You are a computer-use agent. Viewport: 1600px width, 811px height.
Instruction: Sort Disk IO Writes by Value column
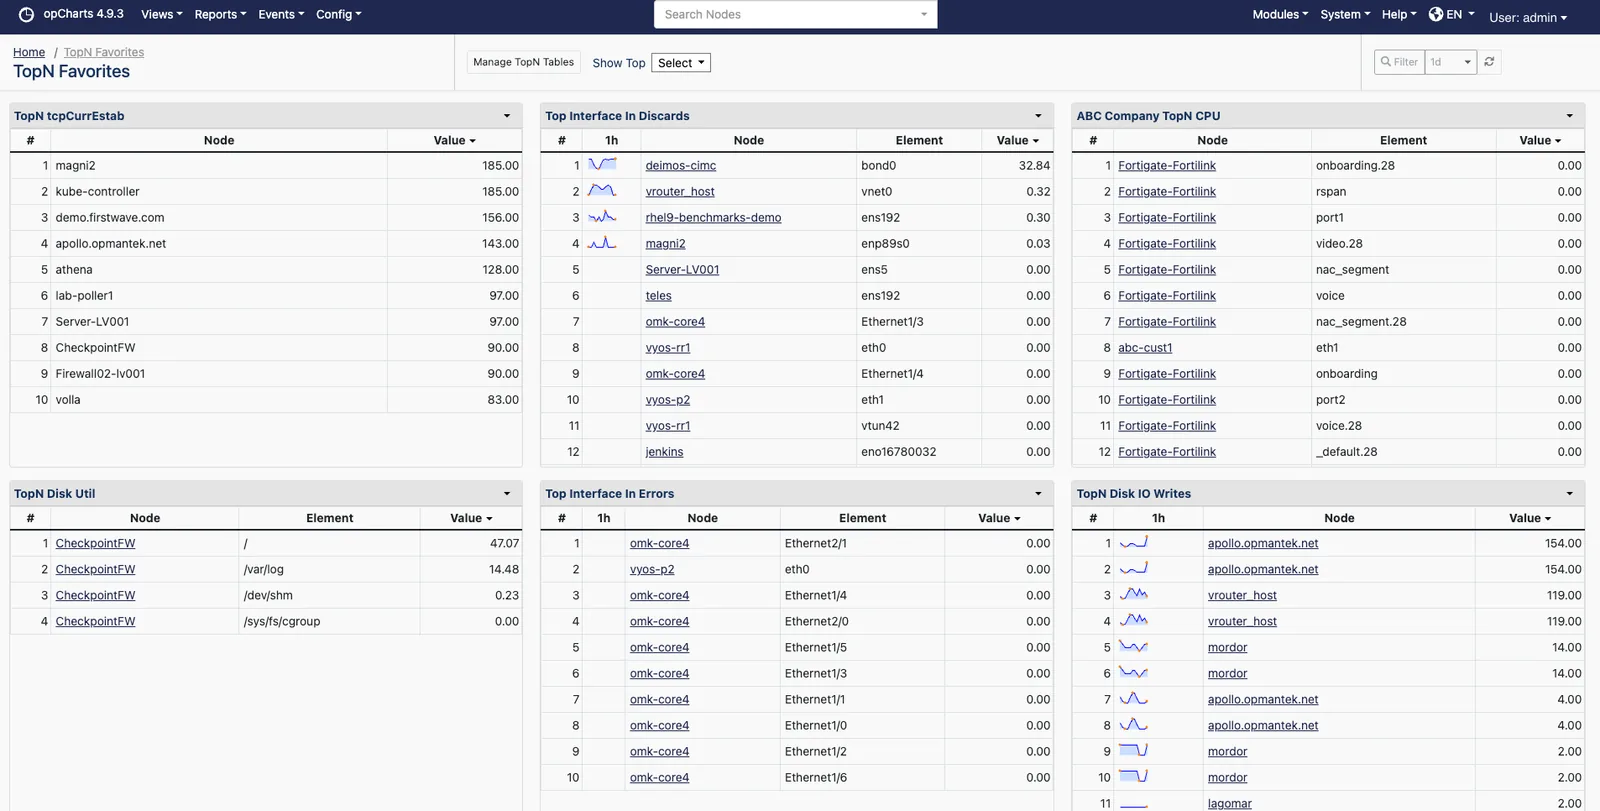(x=1530, y=518)
